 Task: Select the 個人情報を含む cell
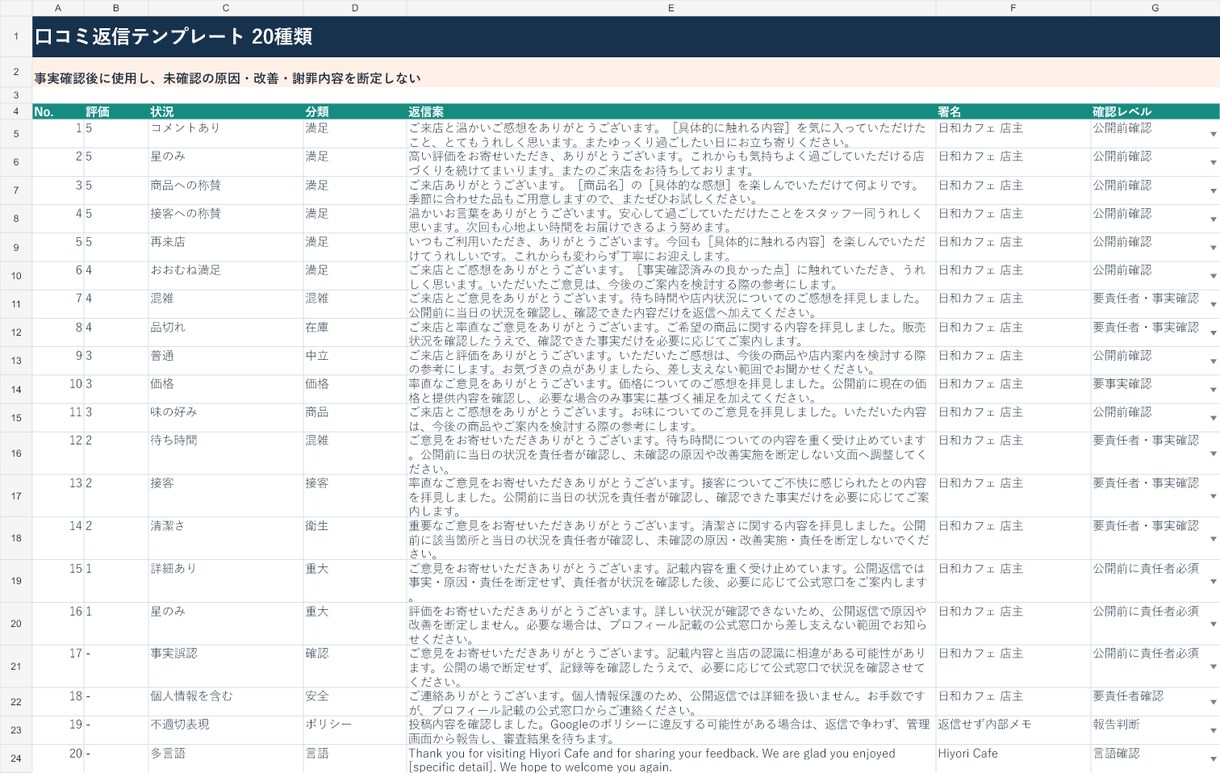[226, 702]
